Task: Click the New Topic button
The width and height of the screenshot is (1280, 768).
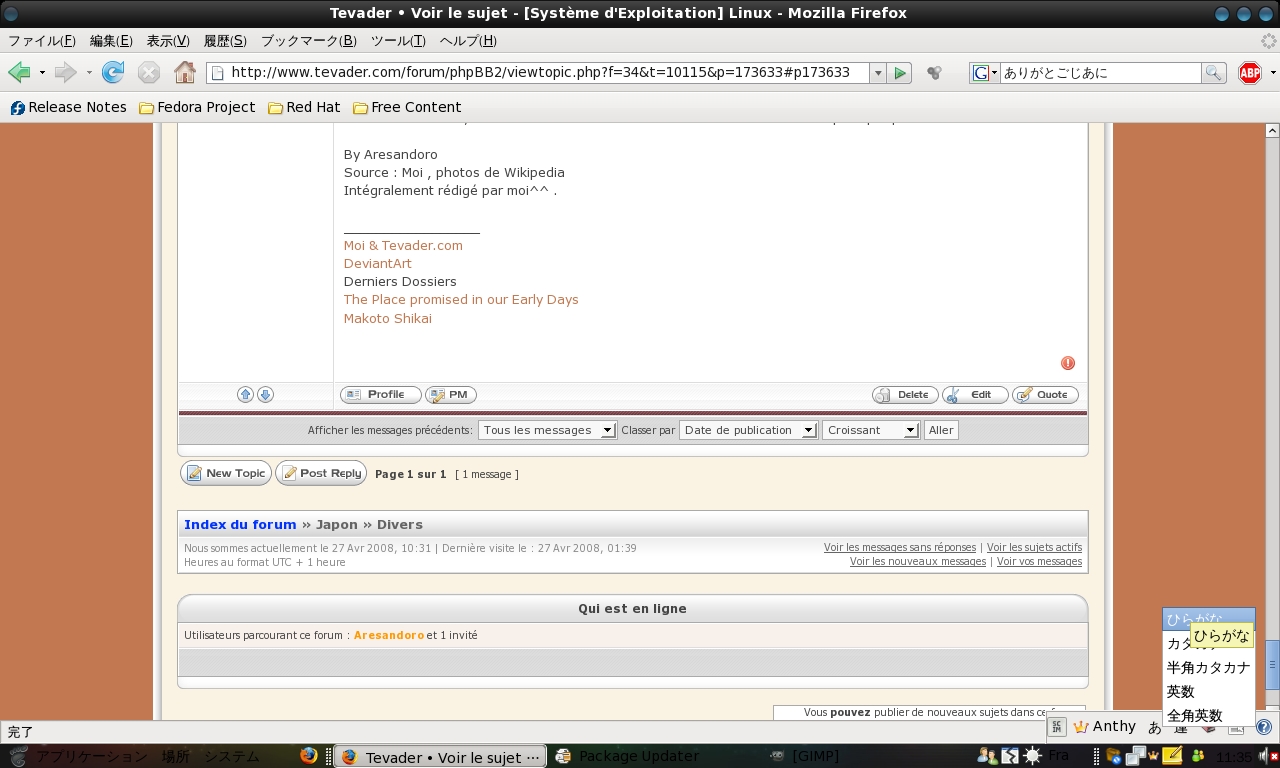Action: tap(226, 473)
